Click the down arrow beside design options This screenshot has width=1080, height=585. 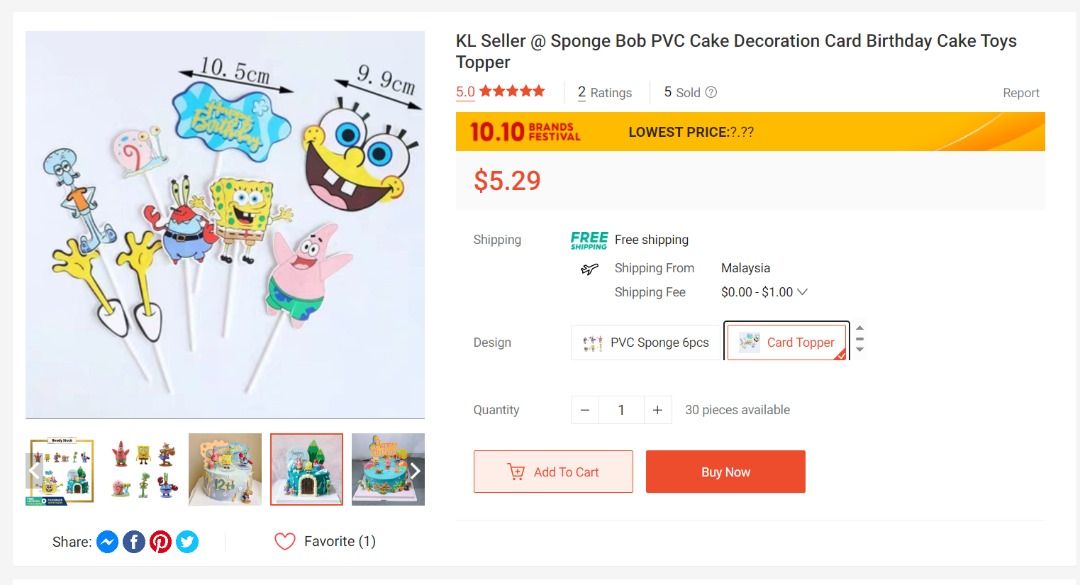[x=858, y=349]
